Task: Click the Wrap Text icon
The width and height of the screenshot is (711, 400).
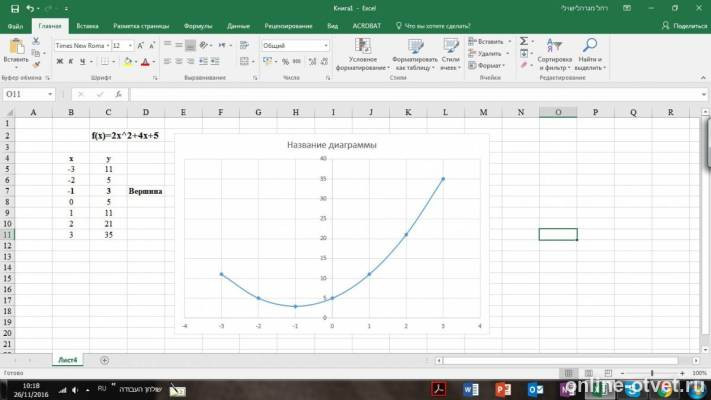Action: (x=244, y=45)
